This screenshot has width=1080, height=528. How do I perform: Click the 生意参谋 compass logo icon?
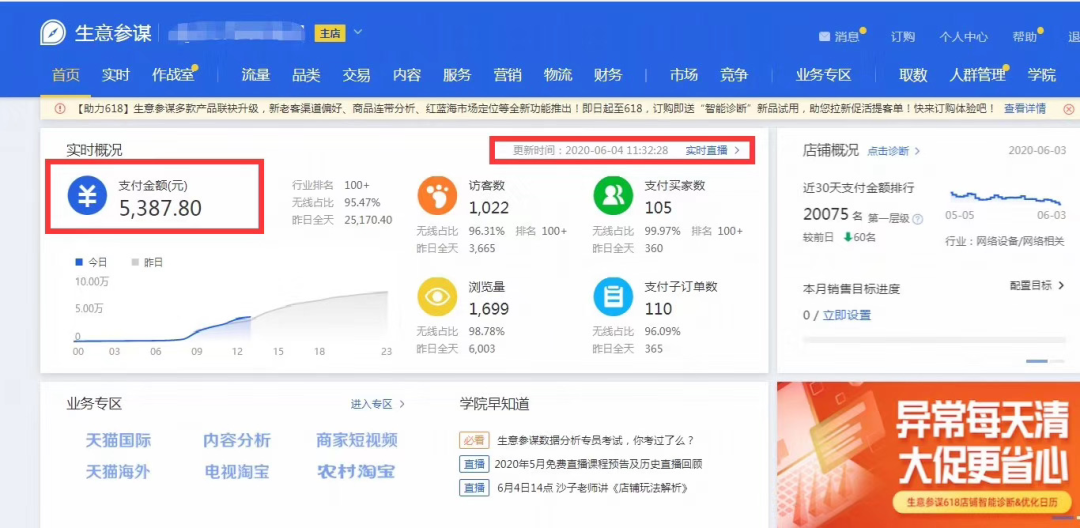53,33
